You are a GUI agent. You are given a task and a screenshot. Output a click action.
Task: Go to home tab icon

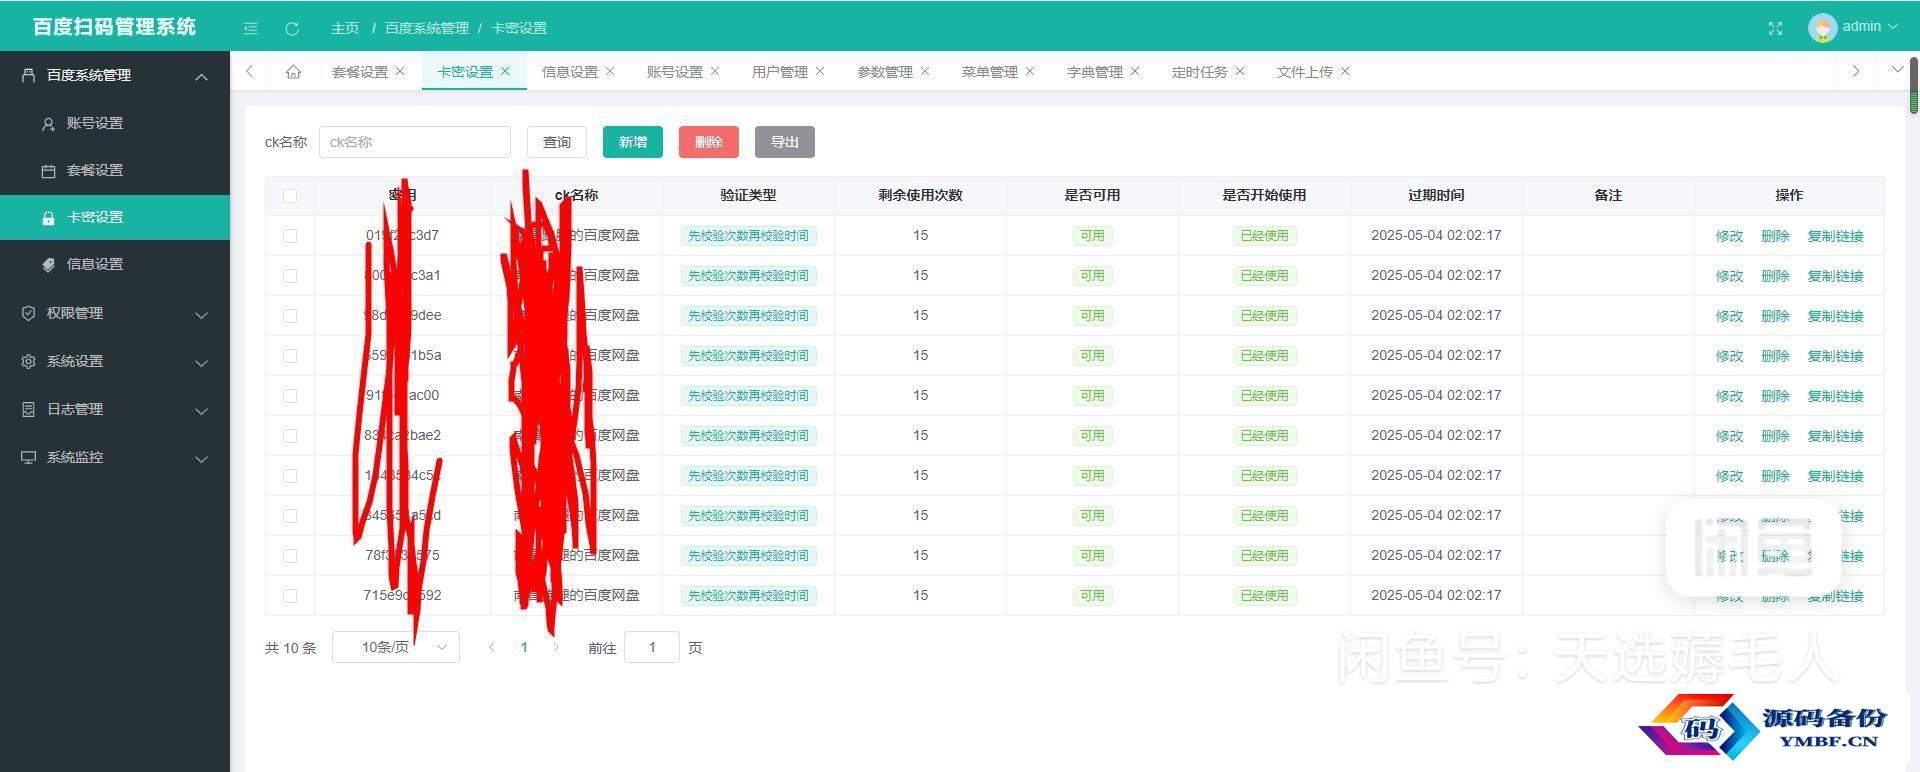click(x=293, y=71)
